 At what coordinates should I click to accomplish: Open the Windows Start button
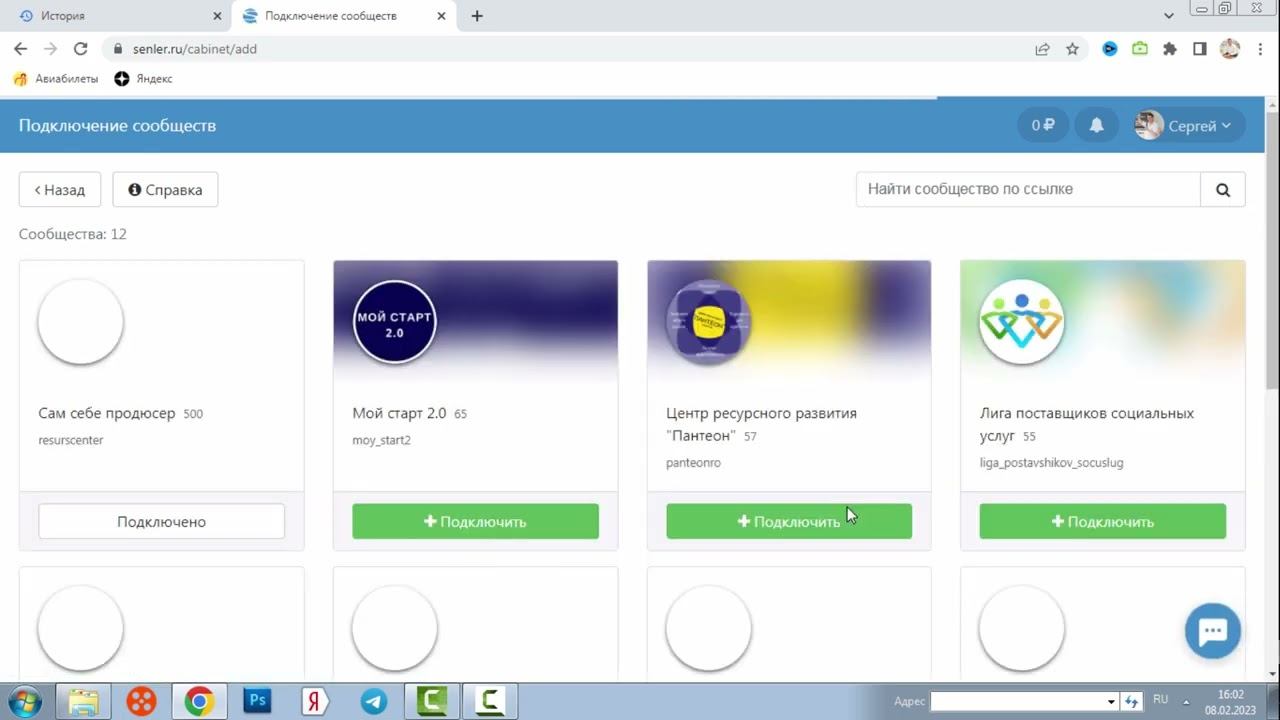point(23,702)
